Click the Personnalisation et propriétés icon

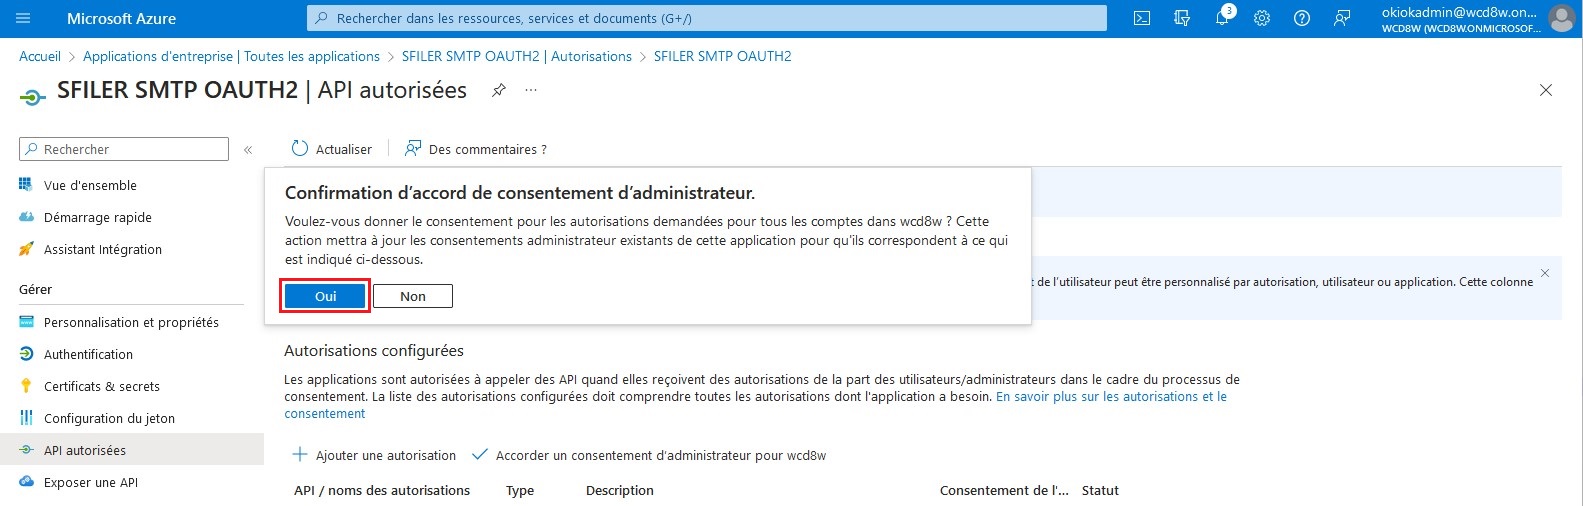[x=26, y=322]
